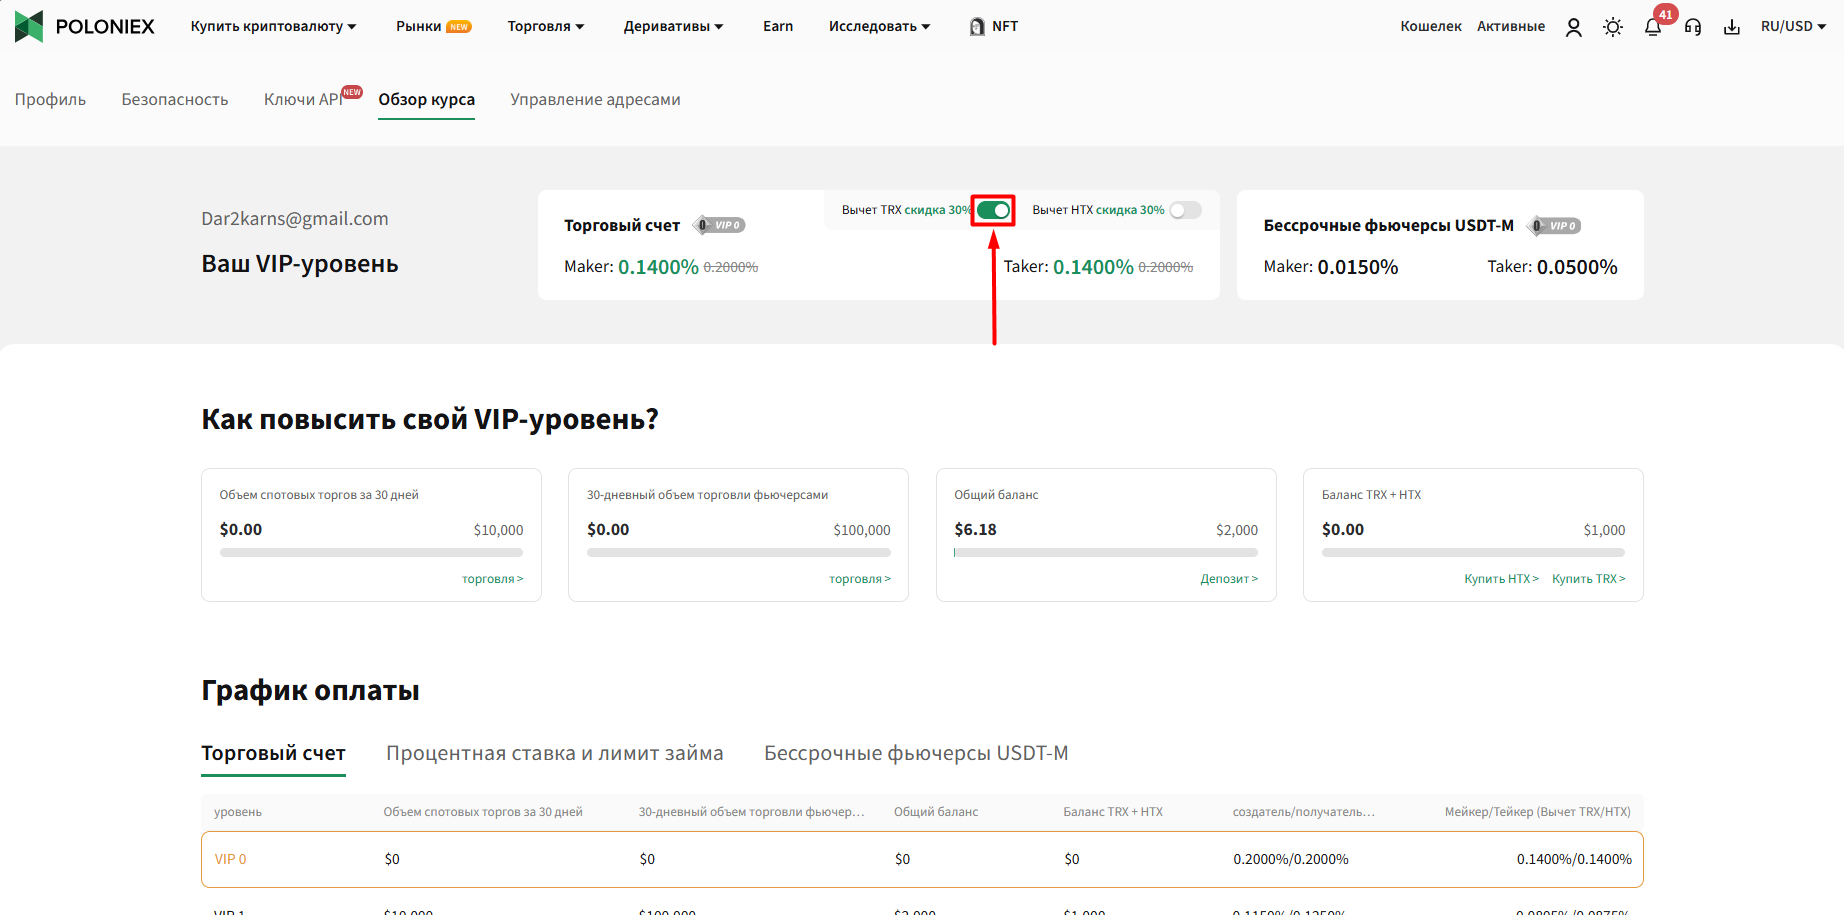Screen dimensions: 1844x915
Task: Switch to the Ключи API tab
Action: click(x=303, y=100)
